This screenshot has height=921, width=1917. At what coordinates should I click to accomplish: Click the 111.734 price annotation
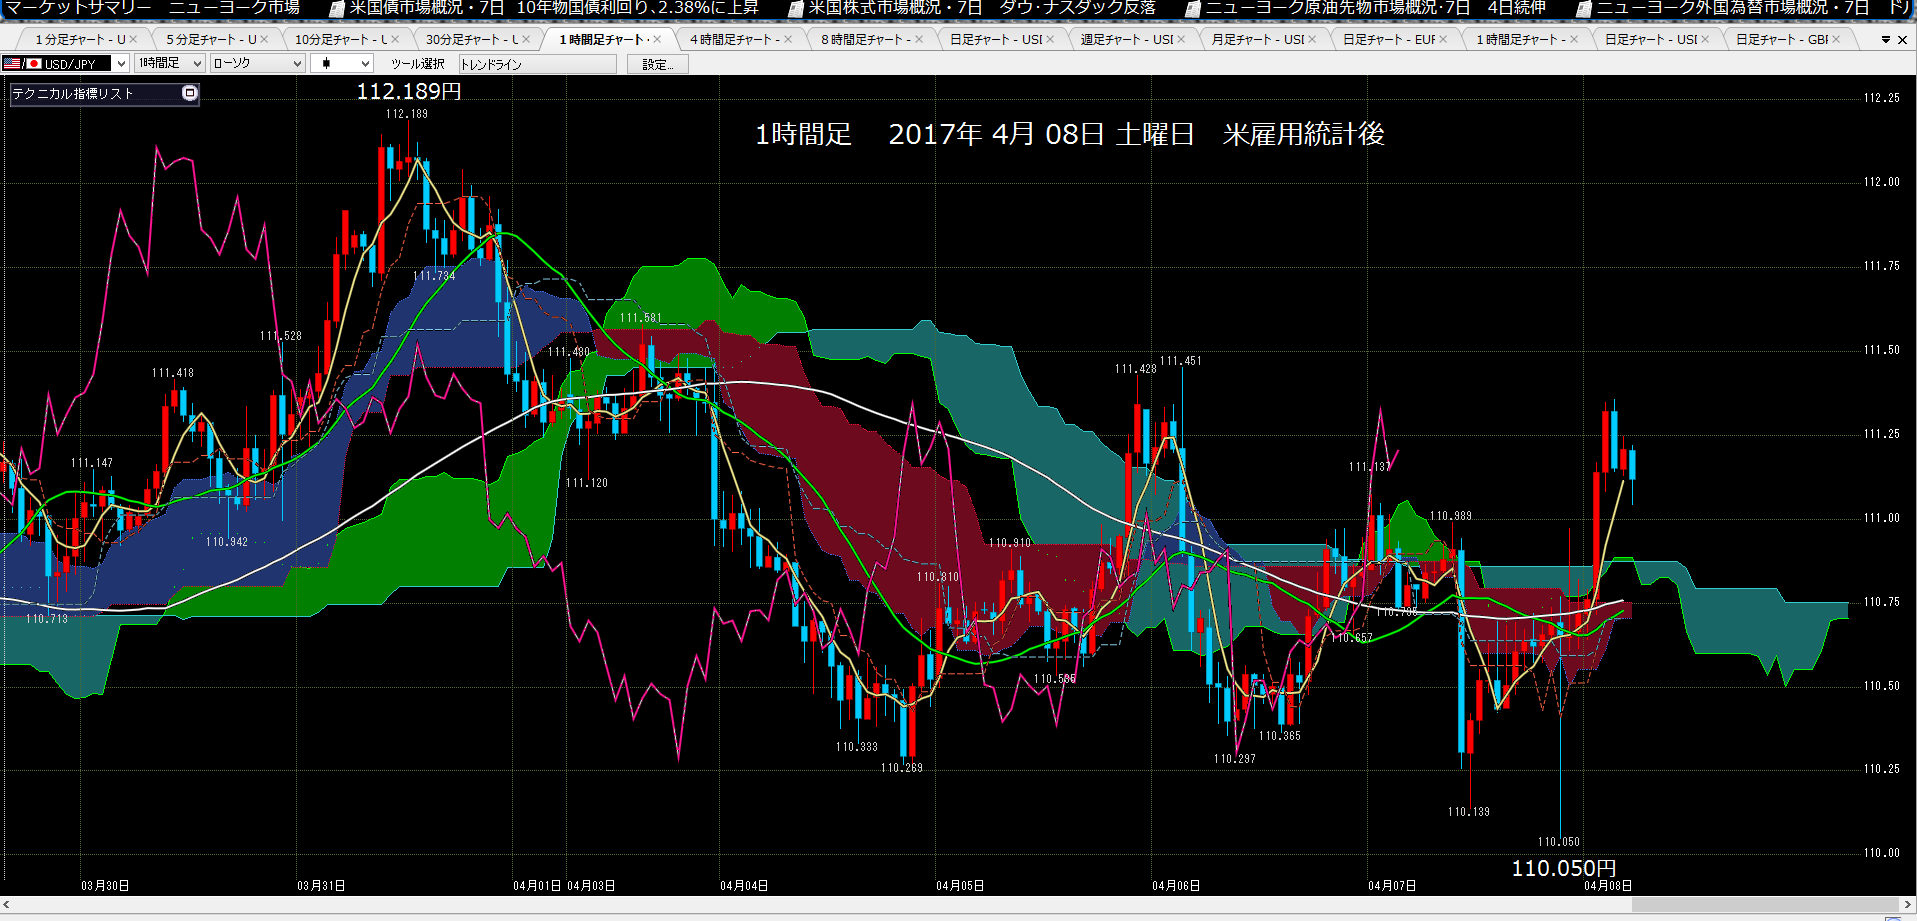434,276
